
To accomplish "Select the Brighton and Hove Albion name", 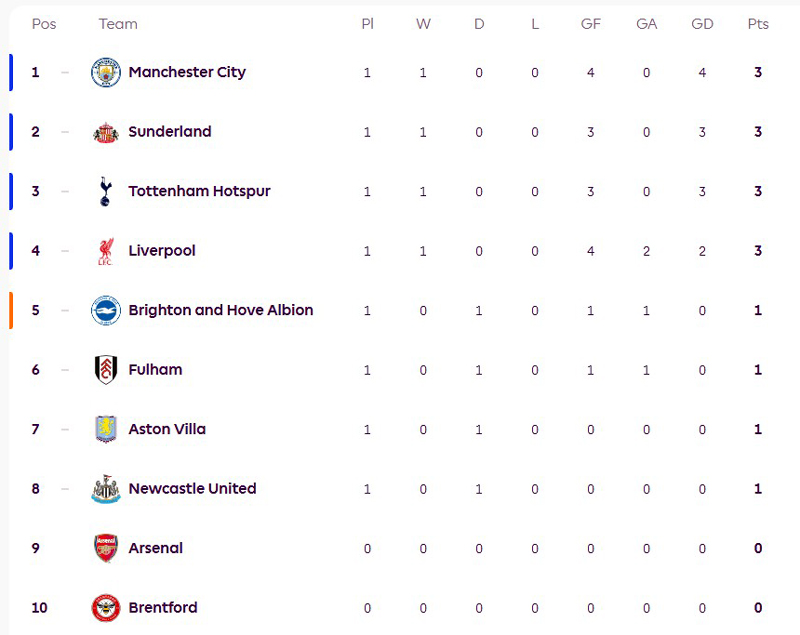I will coord(220,310).
